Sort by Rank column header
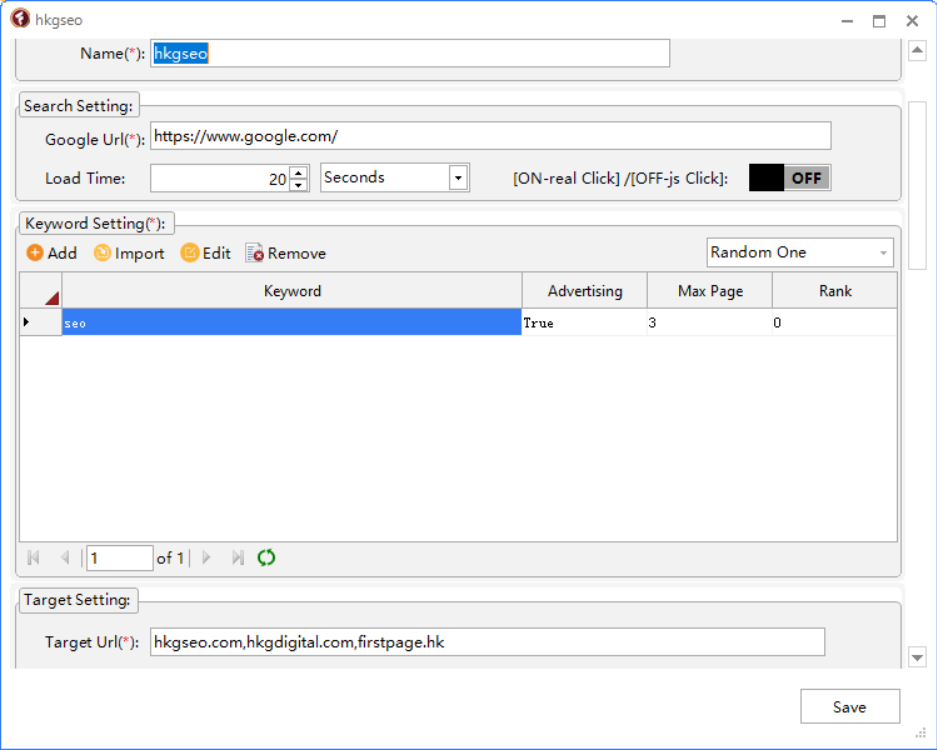This screenshot has width=937, height=750. point(835,291)
